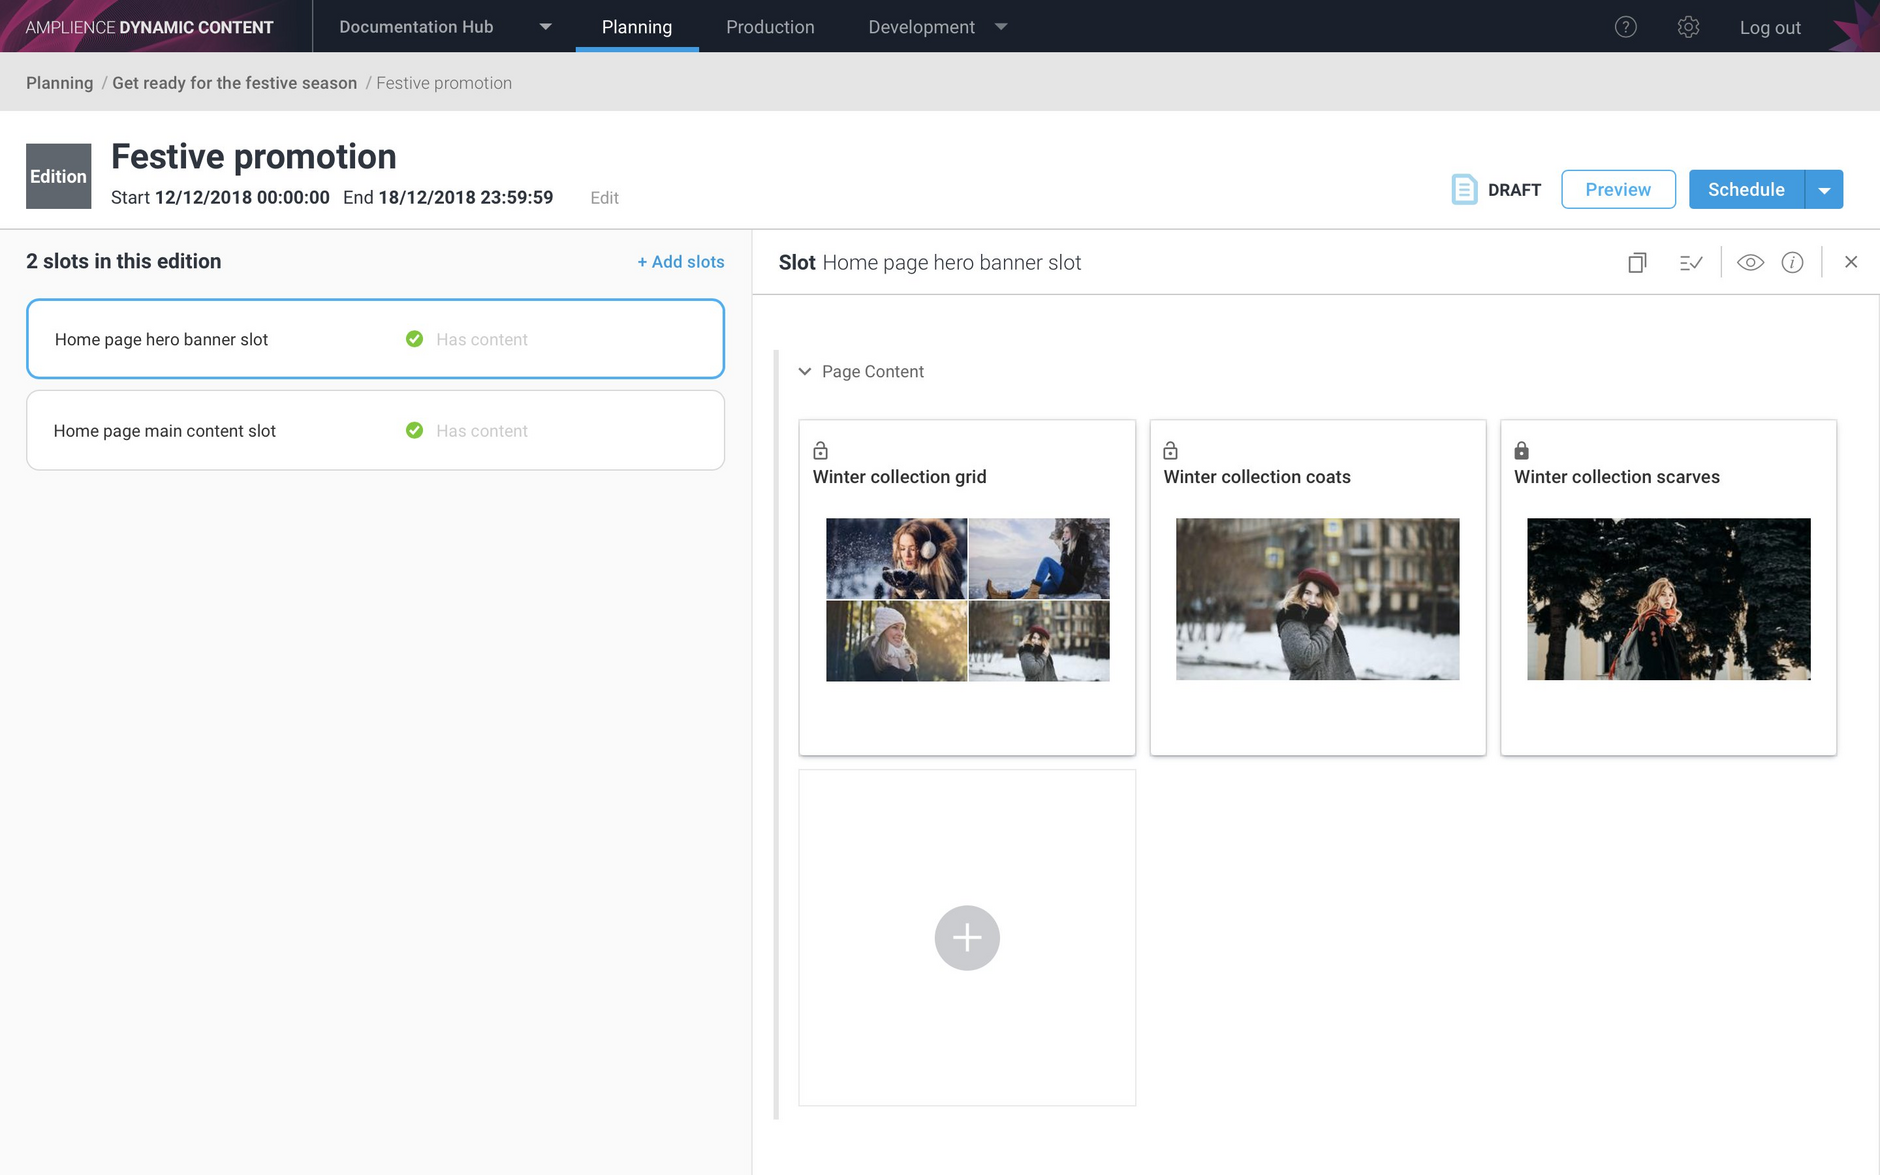Close the slot panel with X
1880x1175 pixels.
(x=1851, y=262)
